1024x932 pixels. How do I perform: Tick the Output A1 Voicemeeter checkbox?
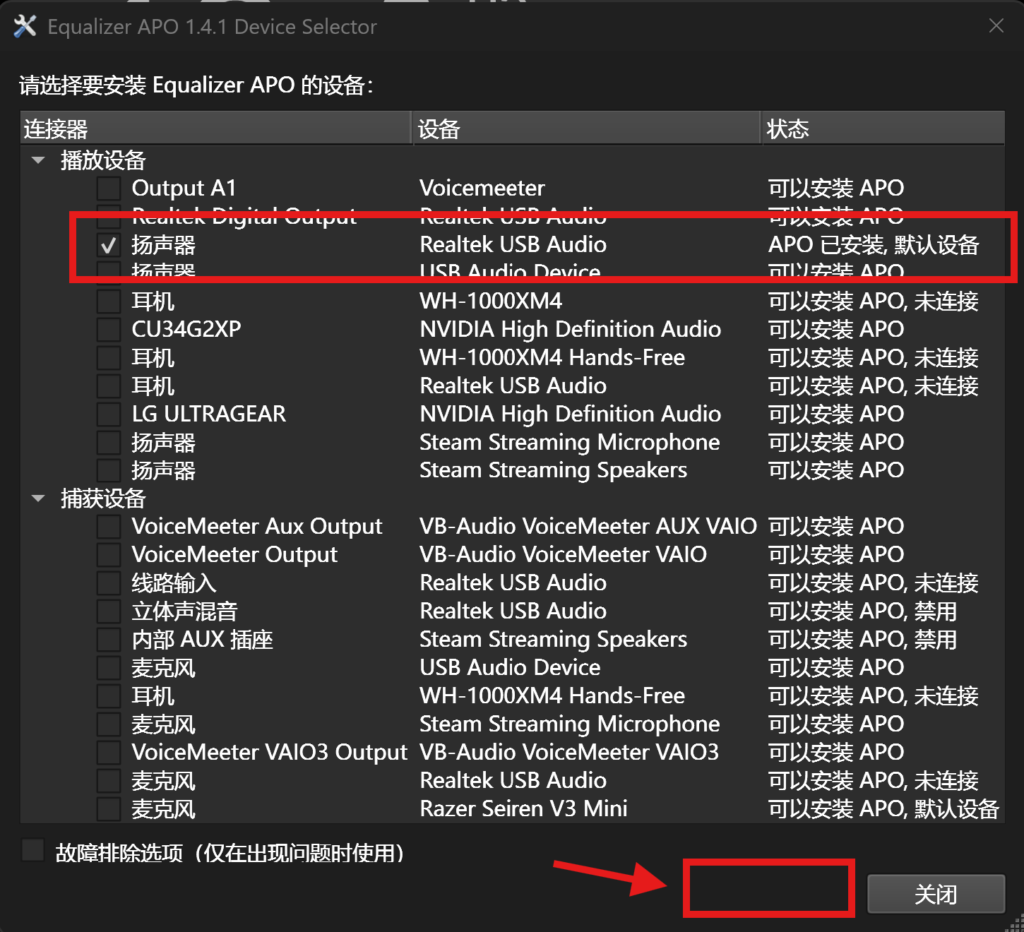[x=108, y=188]
